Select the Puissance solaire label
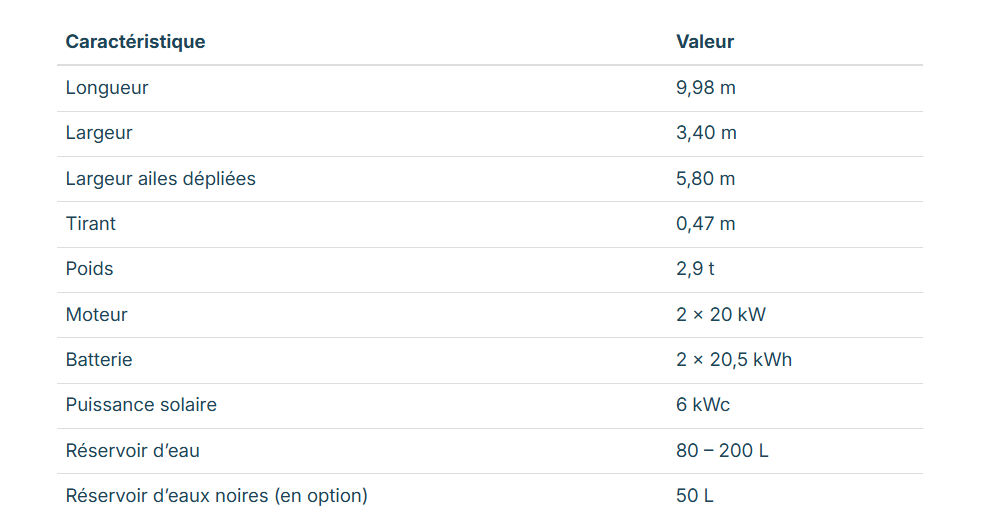 [141, 405]
